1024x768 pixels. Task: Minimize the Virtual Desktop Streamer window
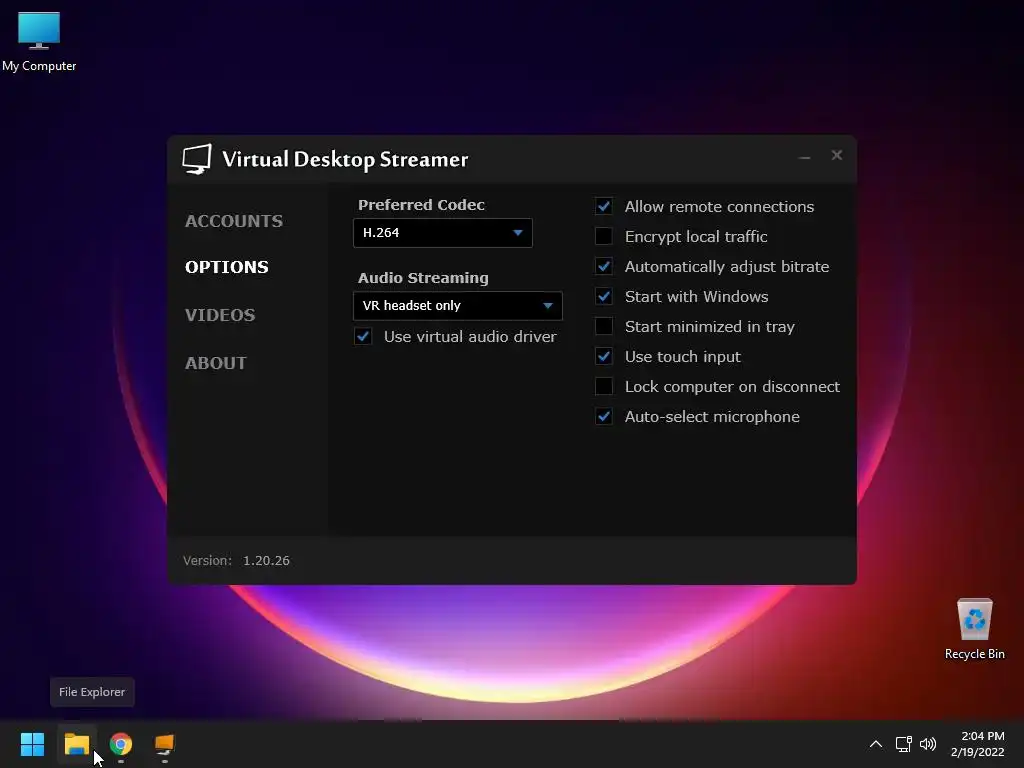tap(805, 156)
